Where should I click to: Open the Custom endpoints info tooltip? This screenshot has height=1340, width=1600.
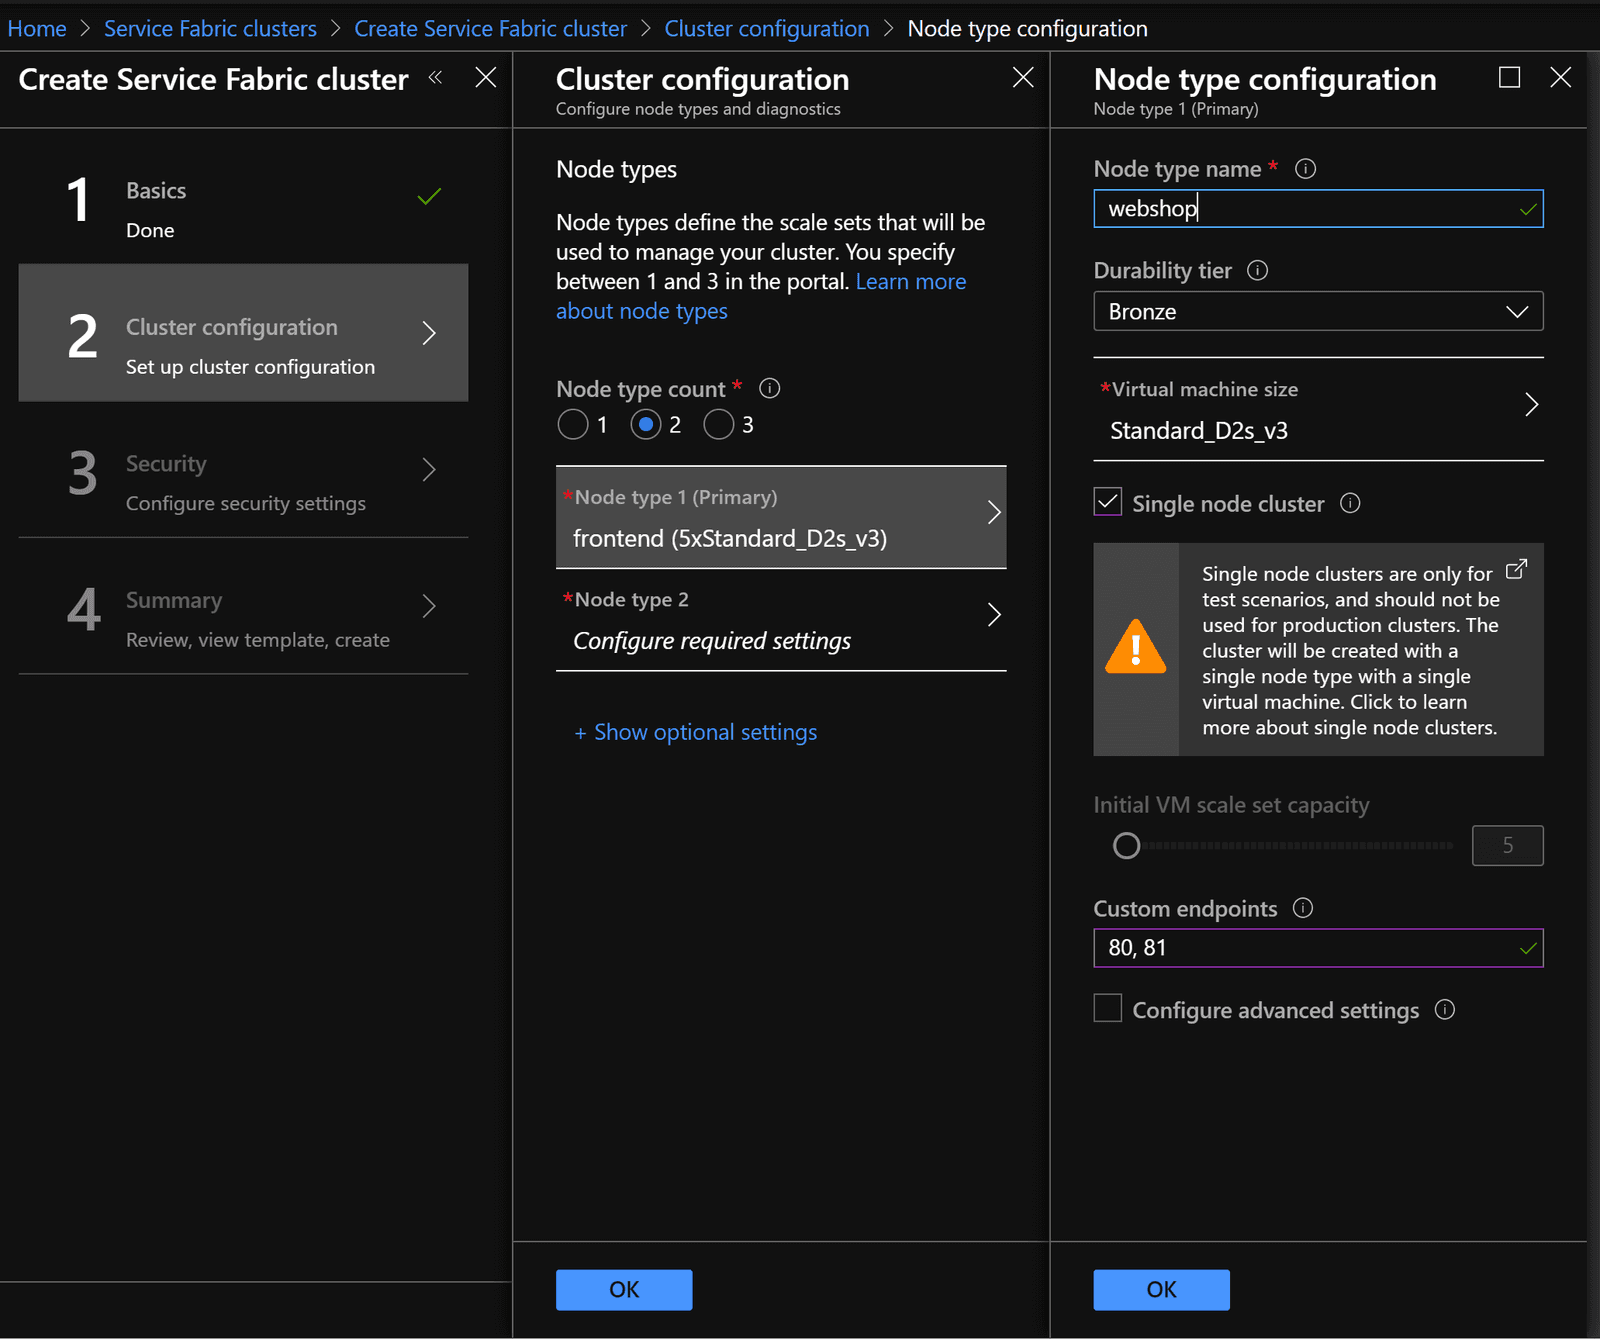coord(1303,908)
